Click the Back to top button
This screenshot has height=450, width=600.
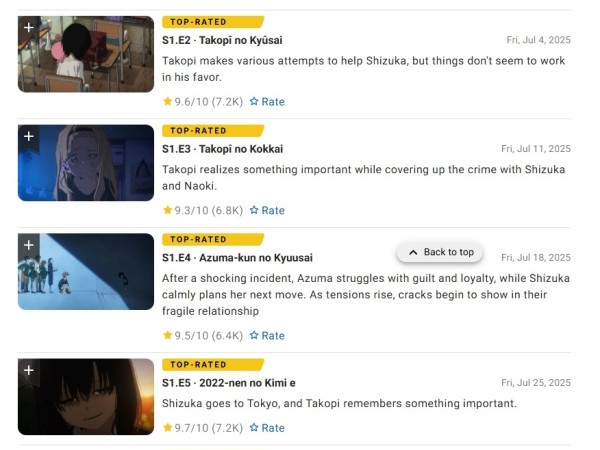(439, 252)
